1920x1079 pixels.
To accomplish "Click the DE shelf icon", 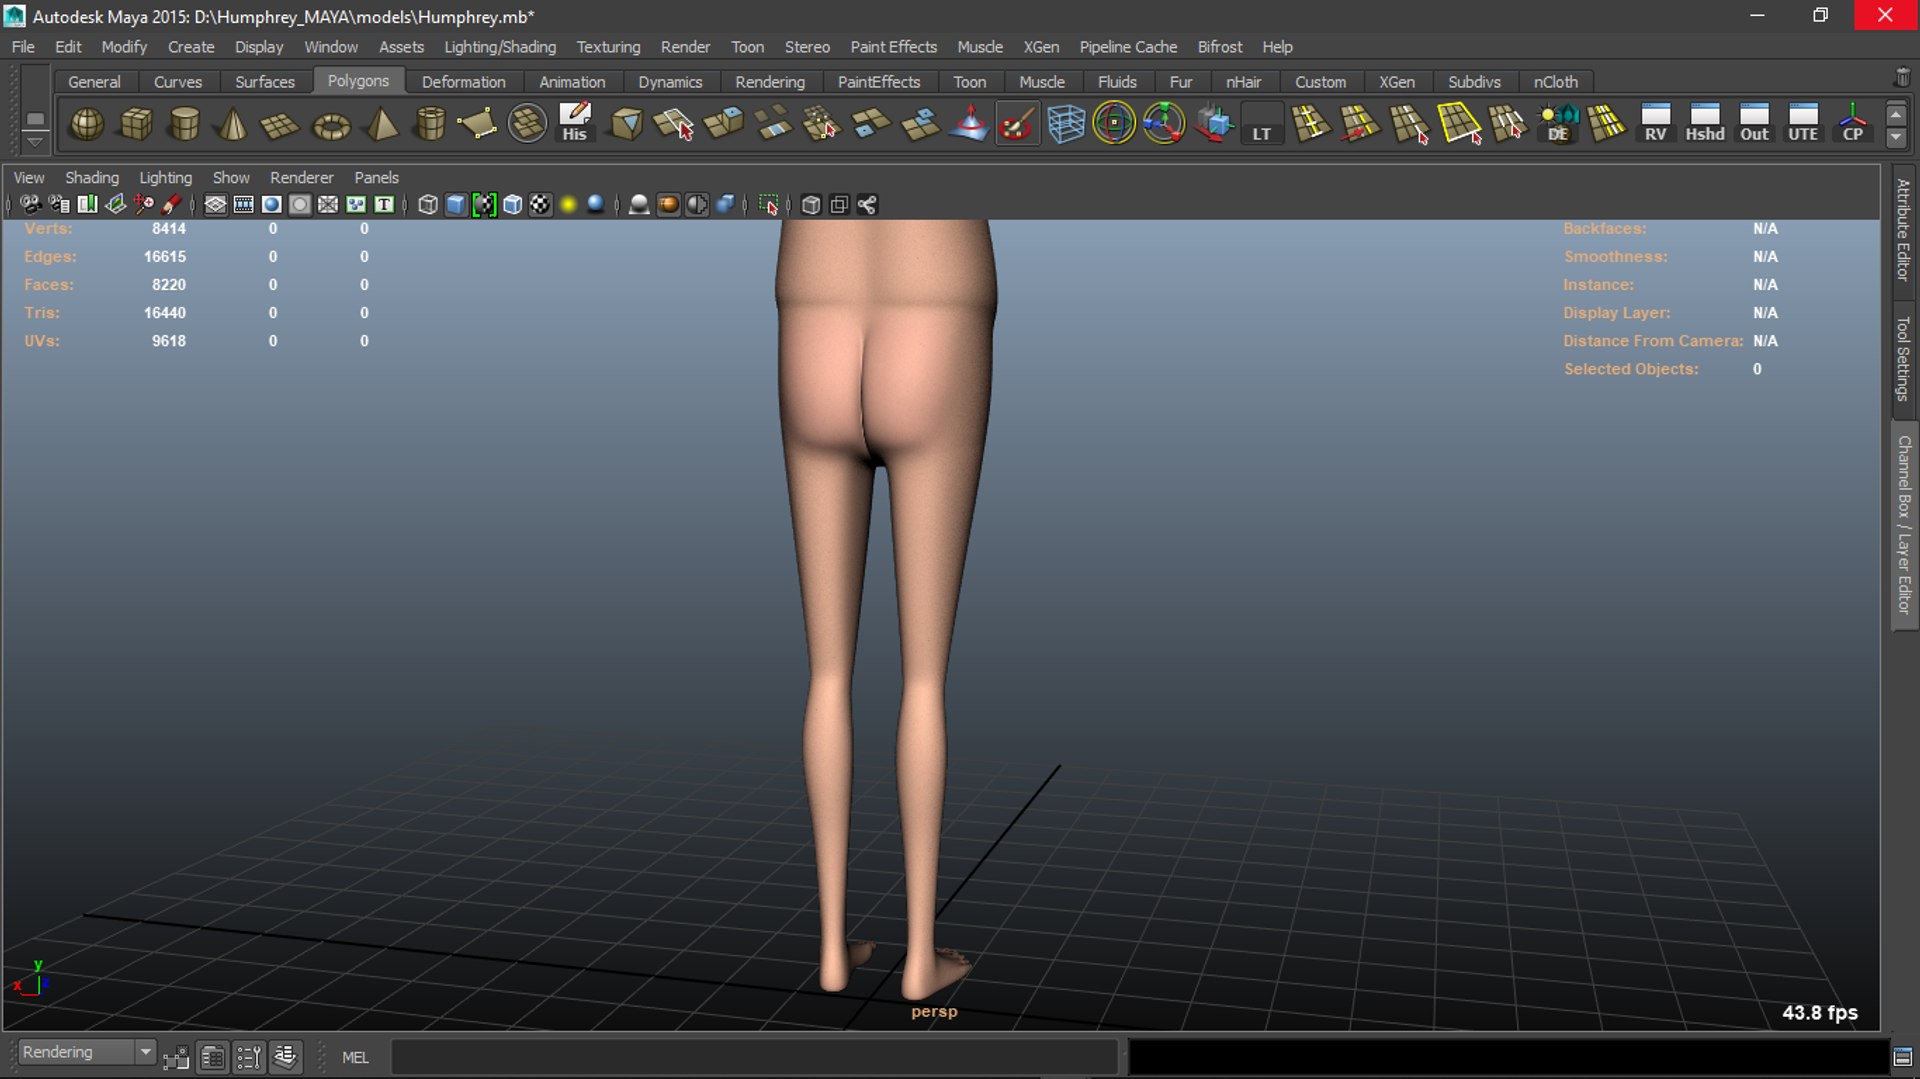I will coord(1558,124).
